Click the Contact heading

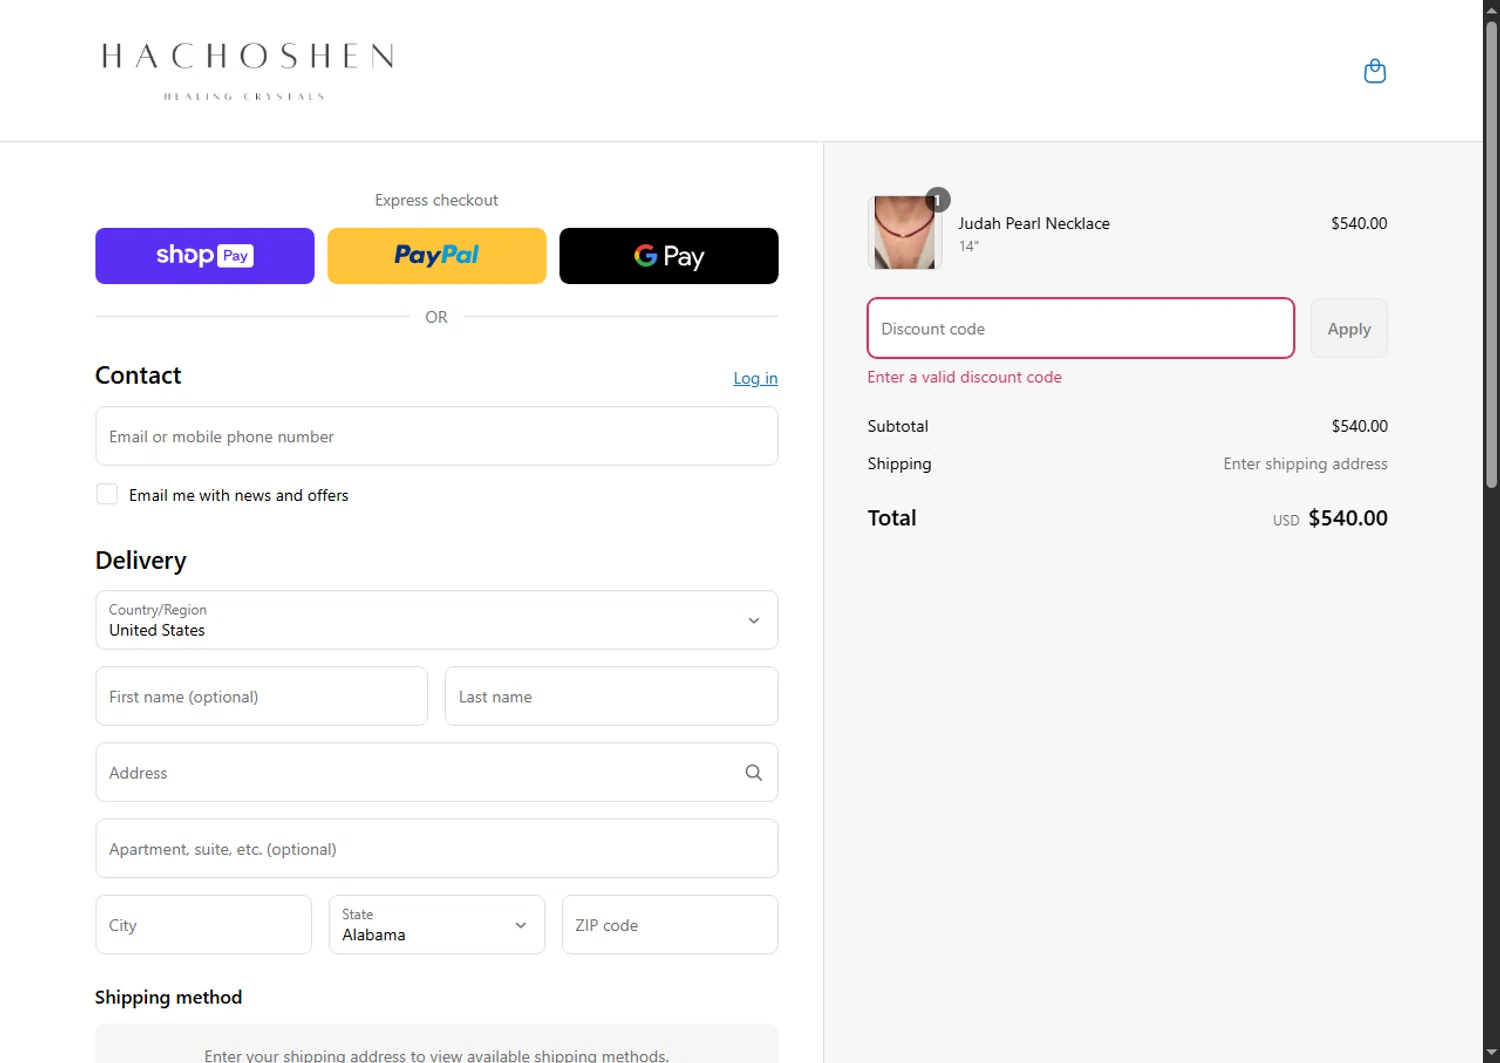(138, 375)
